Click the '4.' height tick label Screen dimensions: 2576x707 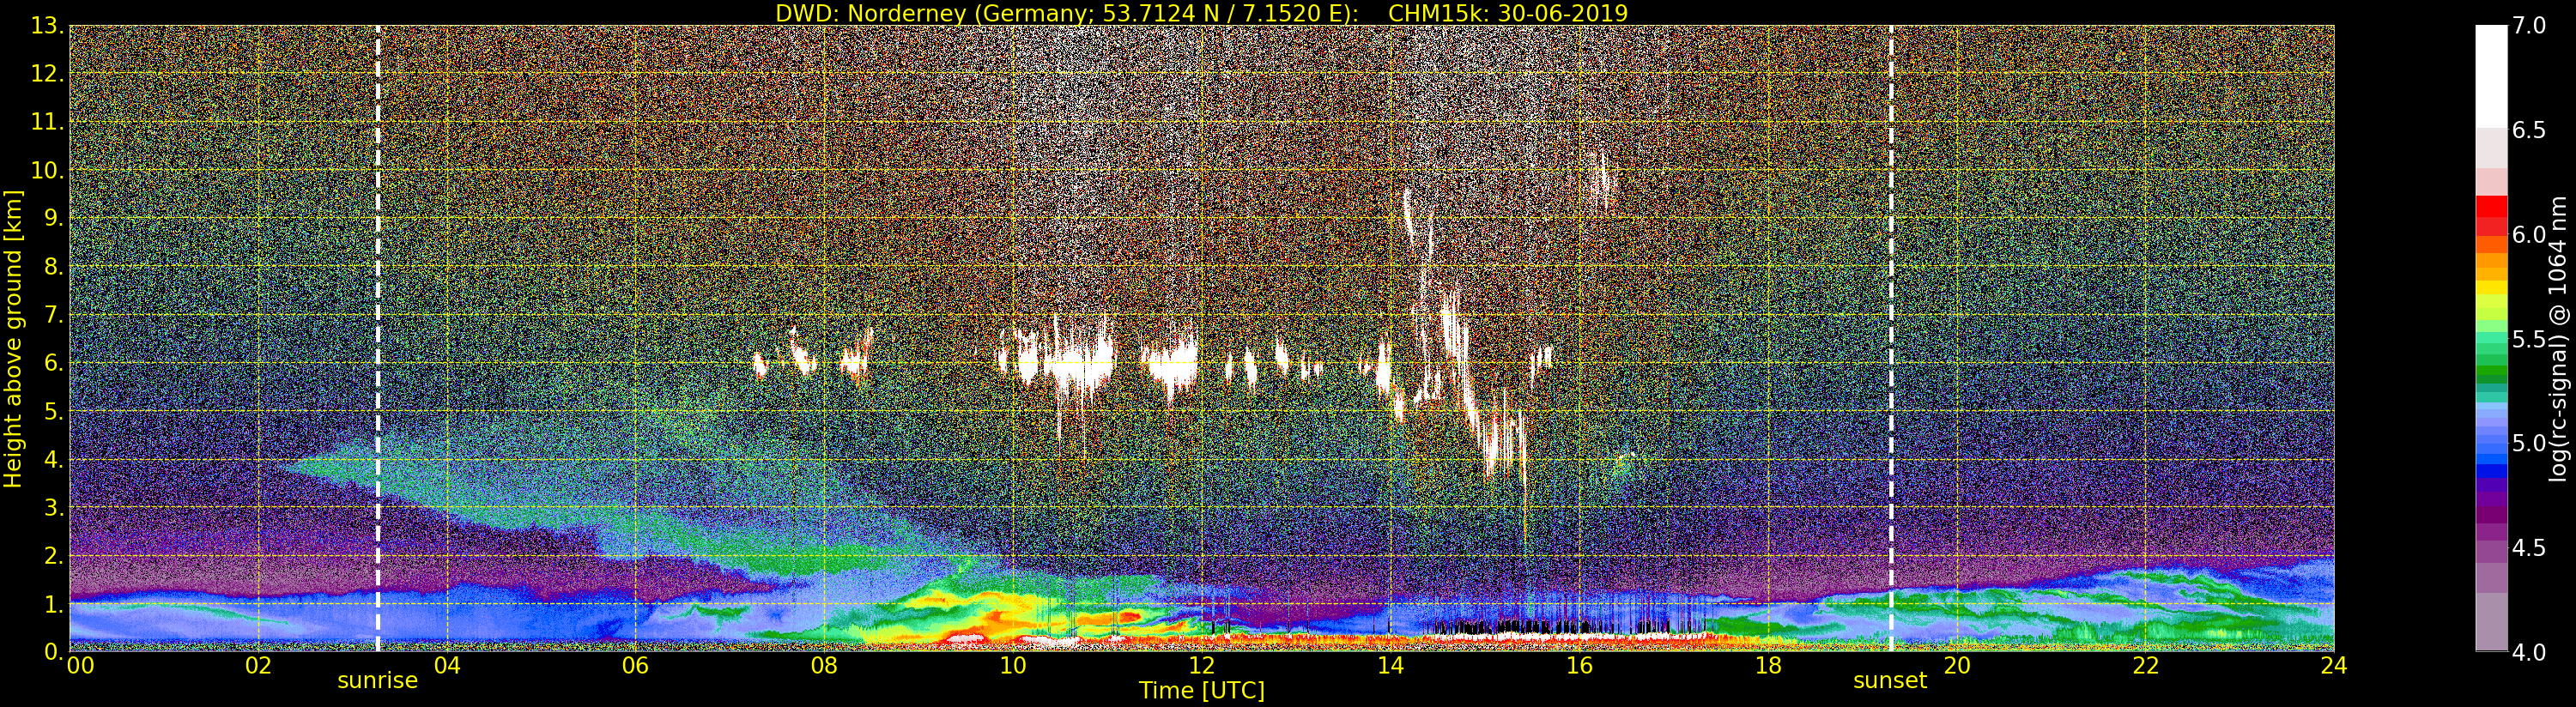pyautogui.click(x=53, y=459)
